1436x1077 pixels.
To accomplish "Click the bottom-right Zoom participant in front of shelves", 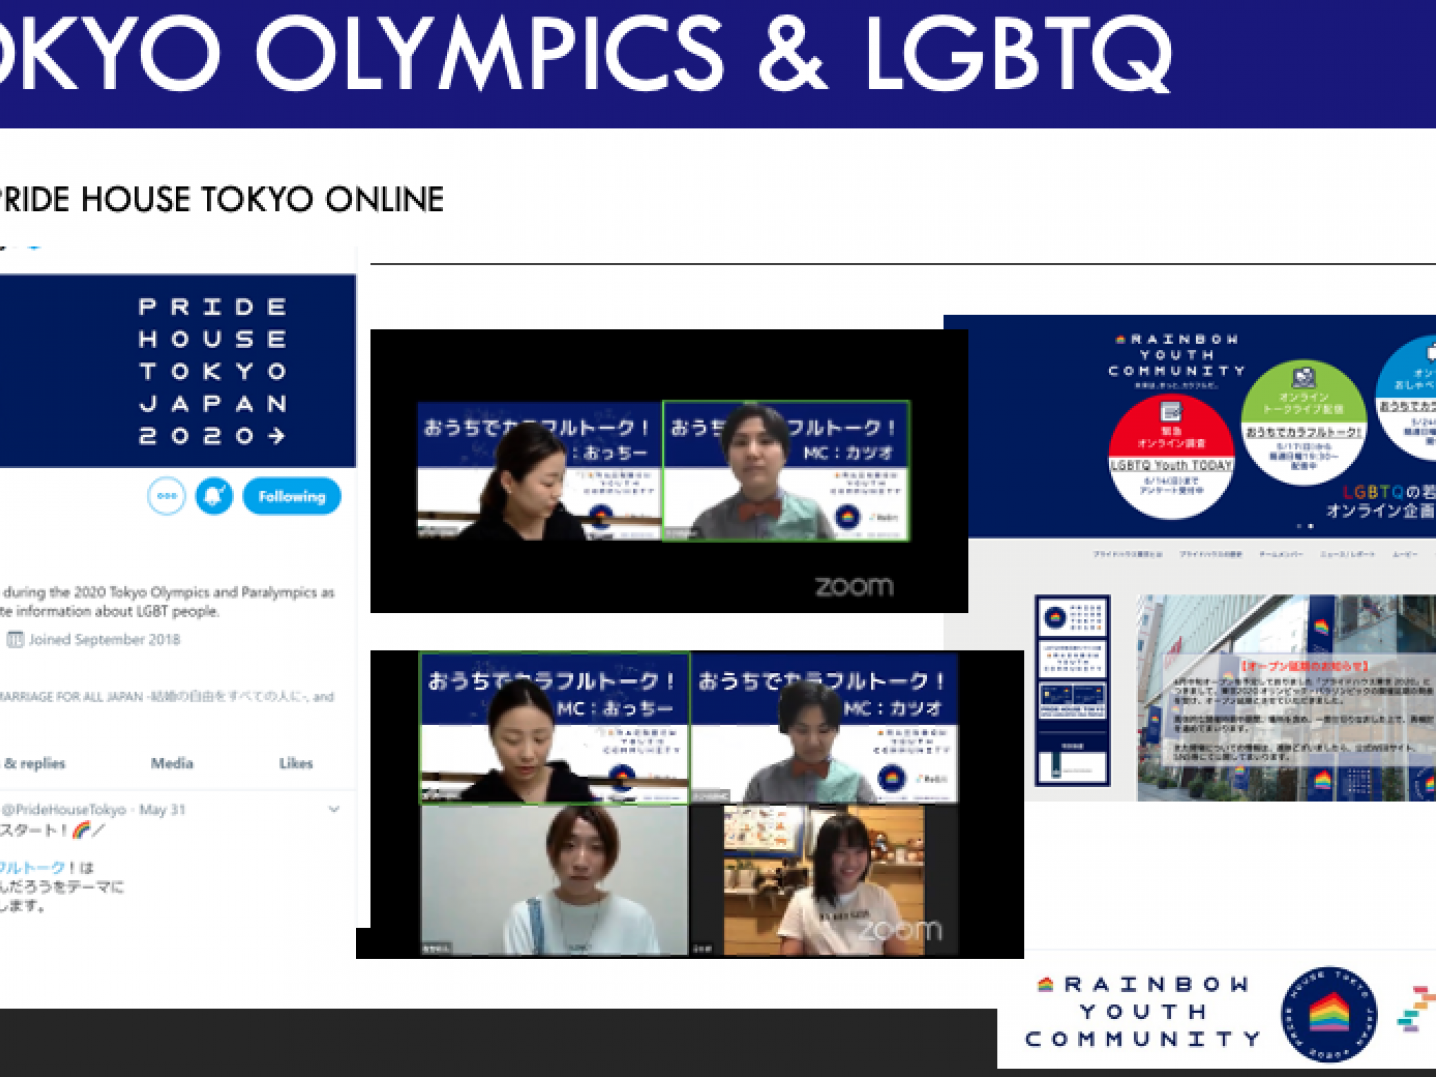I will pos(824,880).
